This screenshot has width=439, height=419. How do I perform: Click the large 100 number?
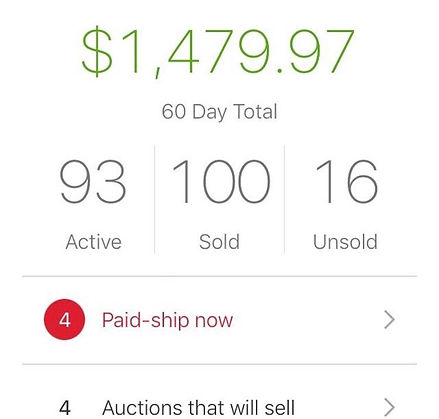(x=221, y=182)
